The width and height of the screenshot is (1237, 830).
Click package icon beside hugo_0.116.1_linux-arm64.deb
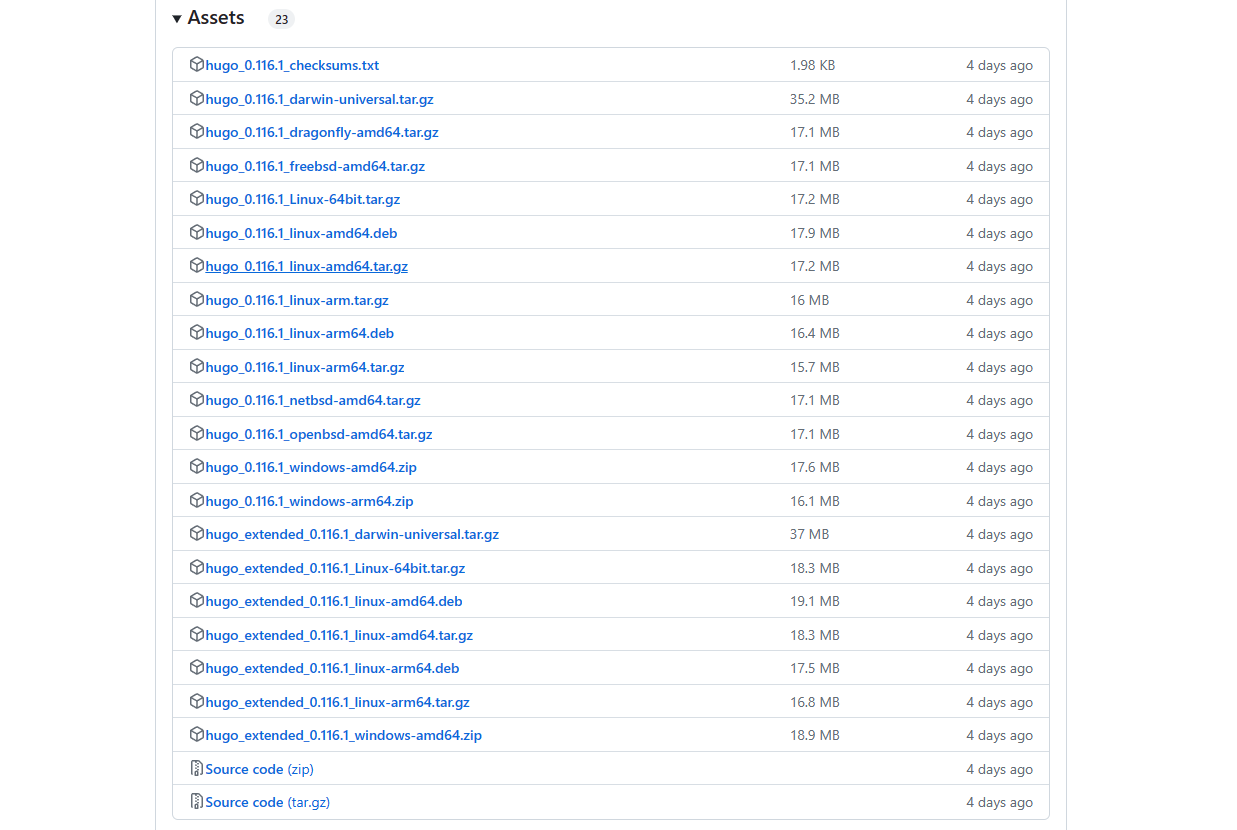pyautogui.click(x=197, y=333)
